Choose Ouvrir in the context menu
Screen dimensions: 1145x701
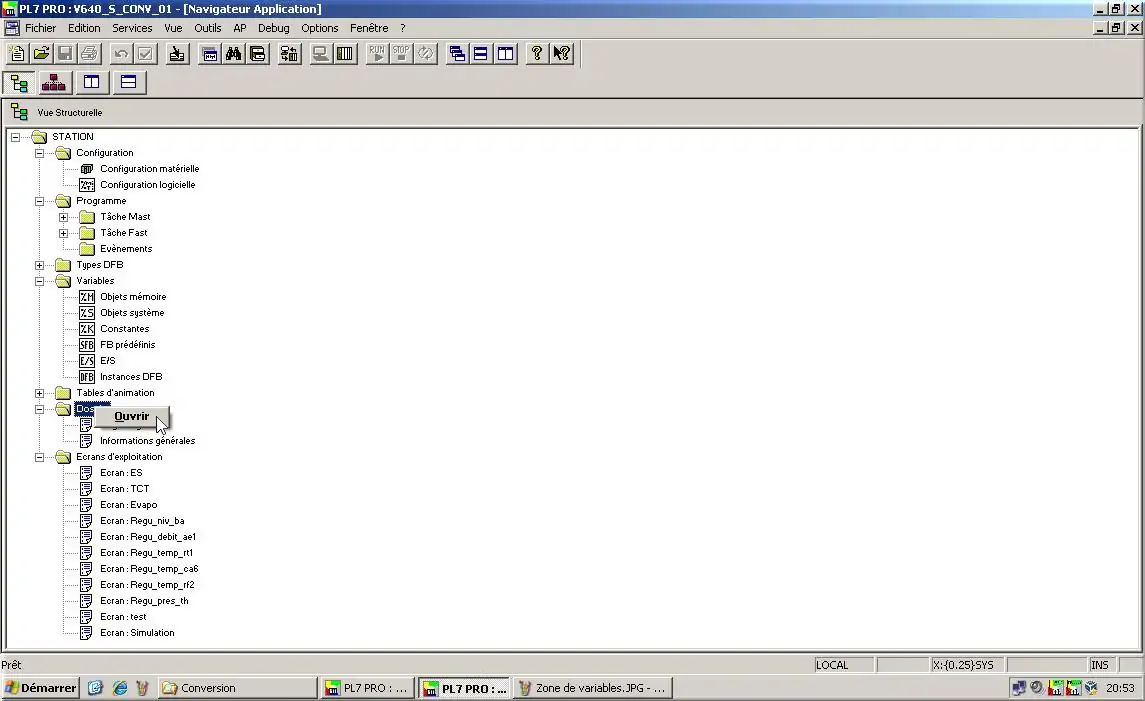131,416
